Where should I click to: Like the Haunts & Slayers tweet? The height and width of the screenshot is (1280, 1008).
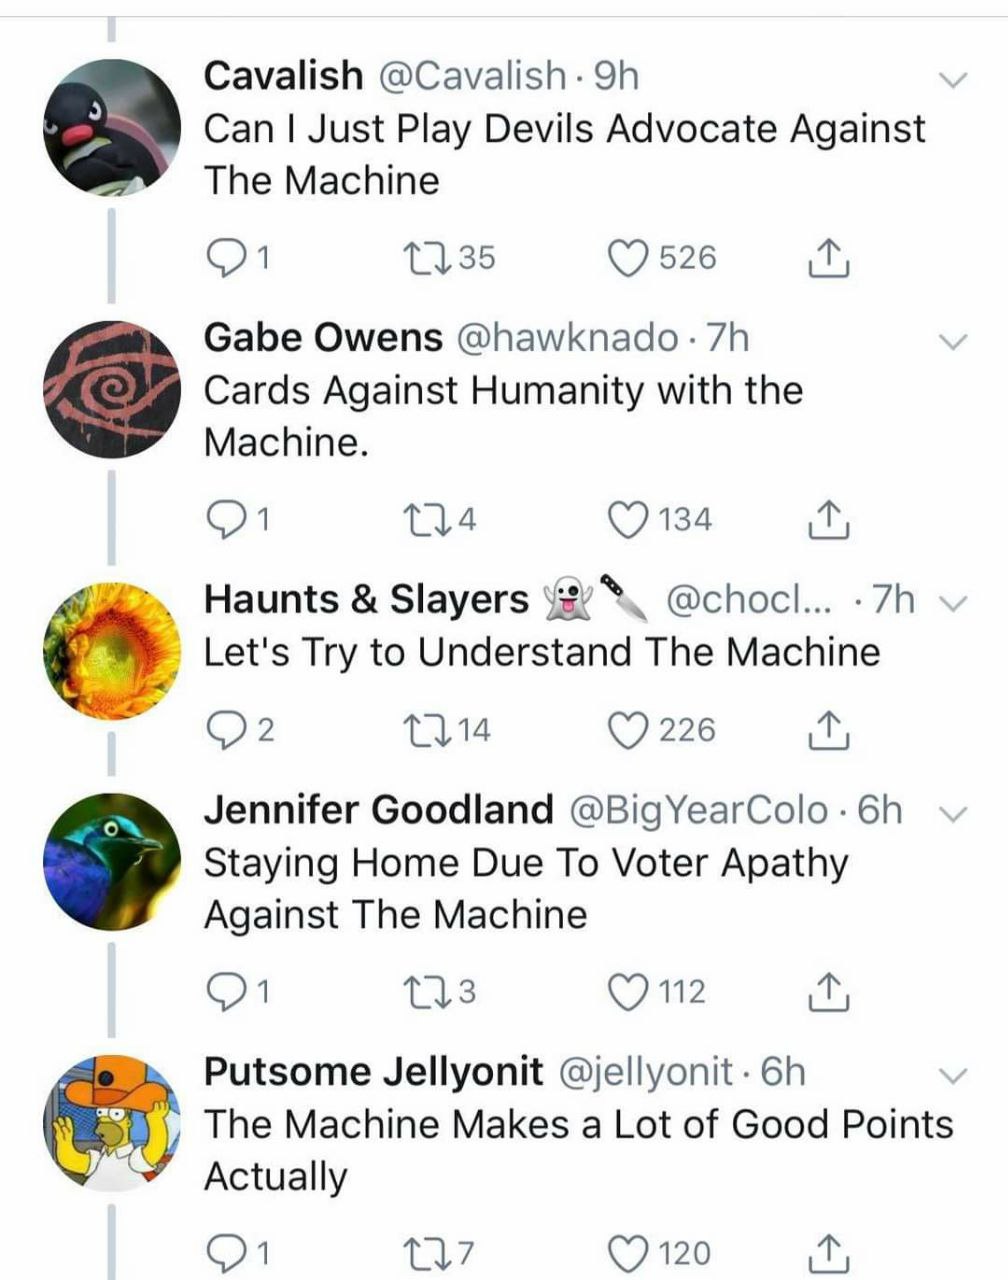(x=629, y=730)
